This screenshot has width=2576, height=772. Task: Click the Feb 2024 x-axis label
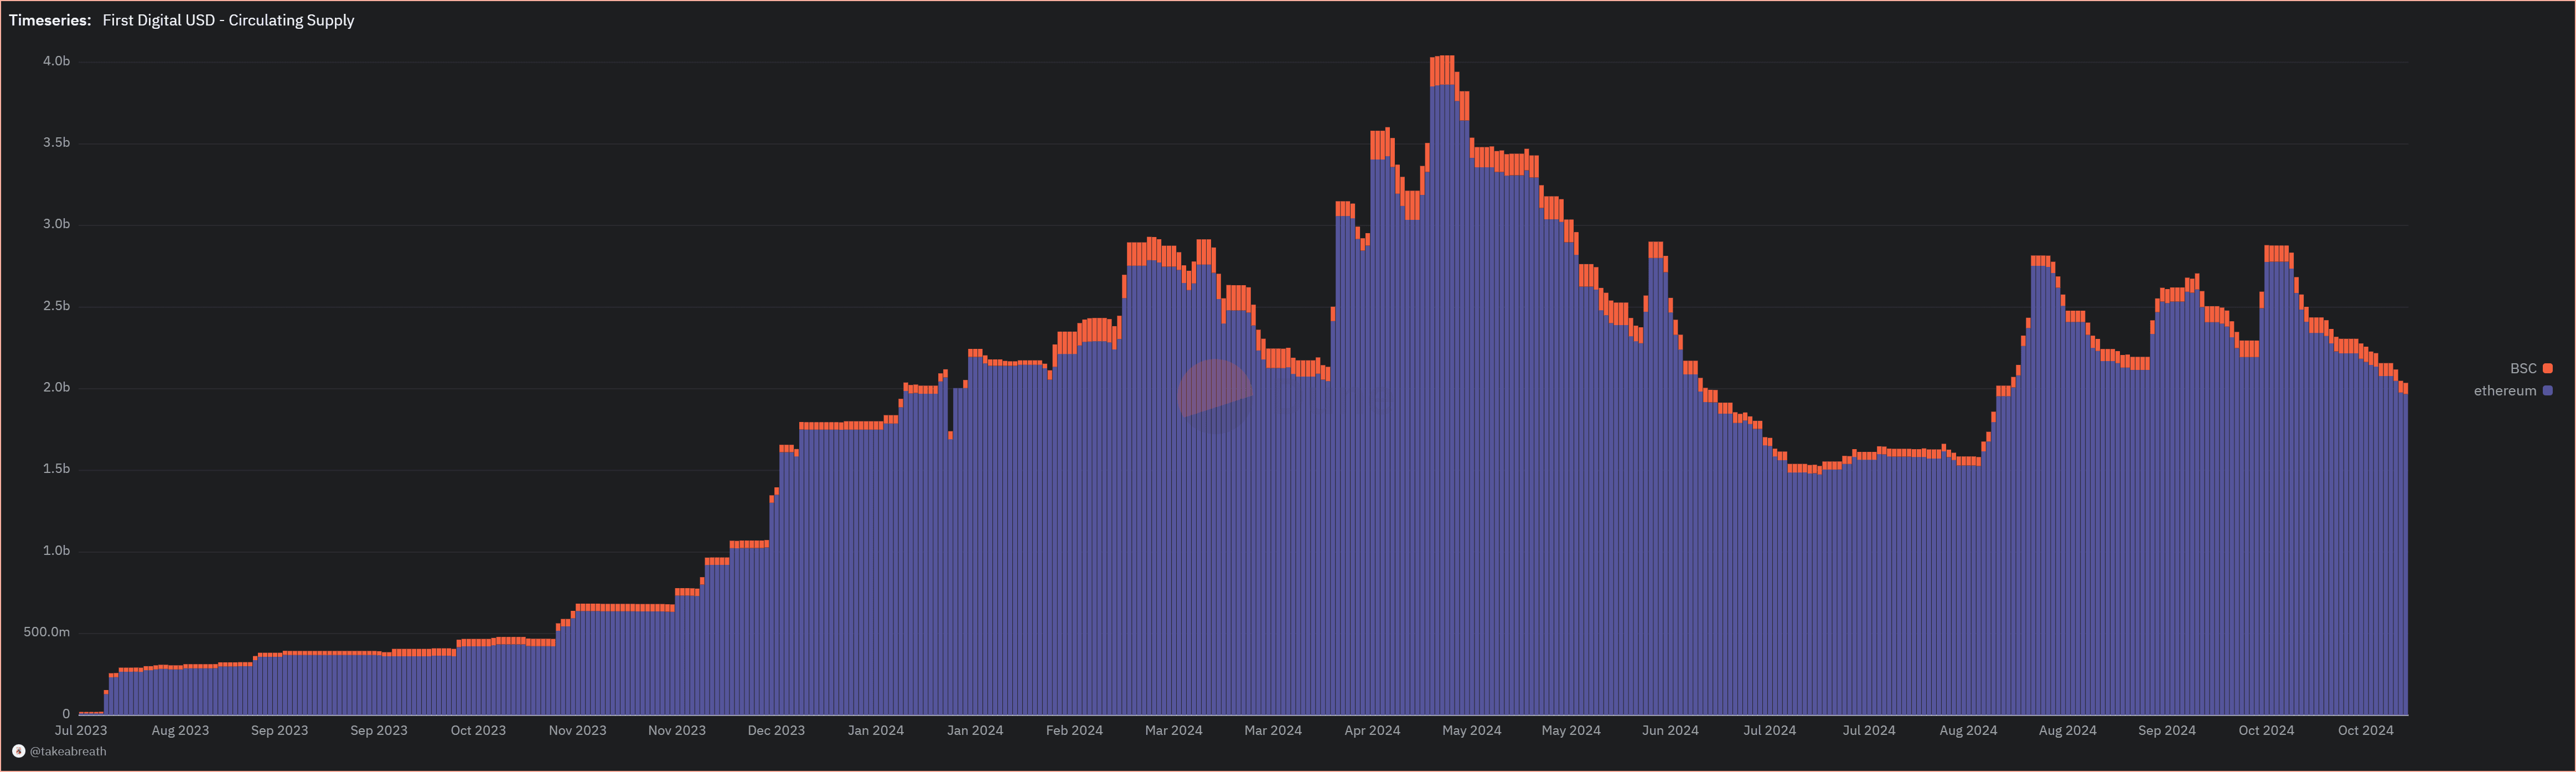pos(1074,730)
